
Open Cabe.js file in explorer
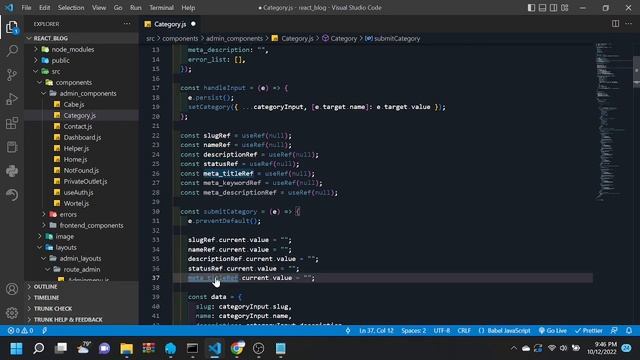(73, 104)
